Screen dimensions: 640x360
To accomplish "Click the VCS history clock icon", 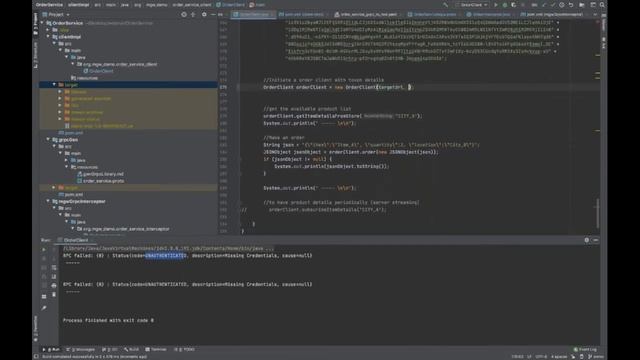I will point(562,5).
